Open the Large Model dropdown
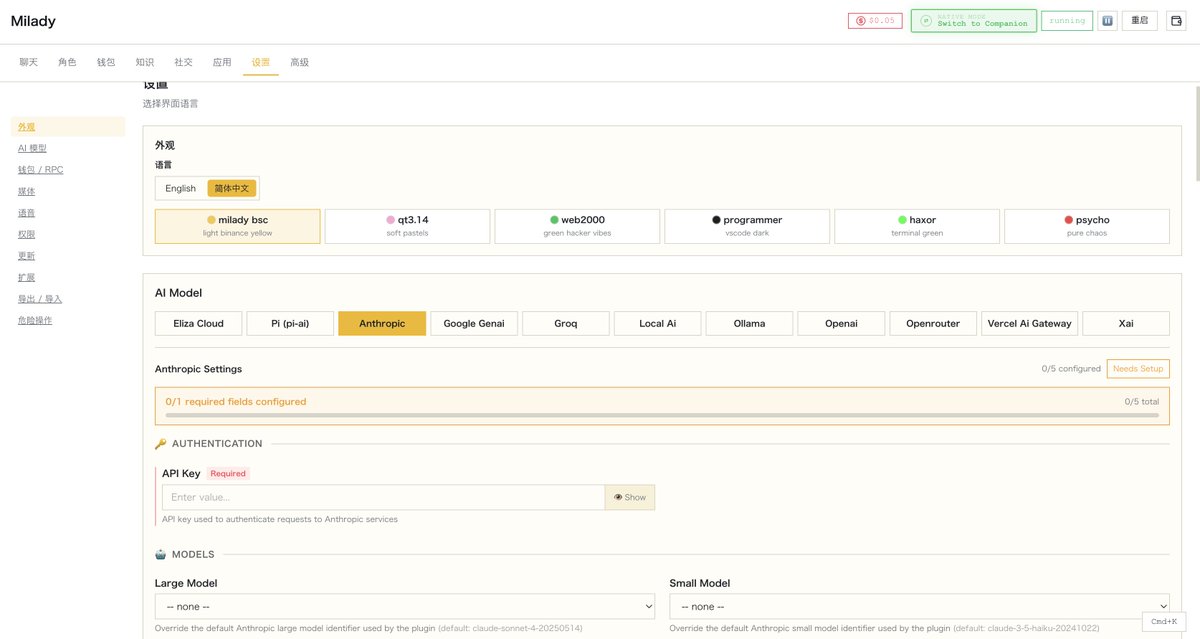The height and width of the screenshot is (639, 1200). point(405,606)
